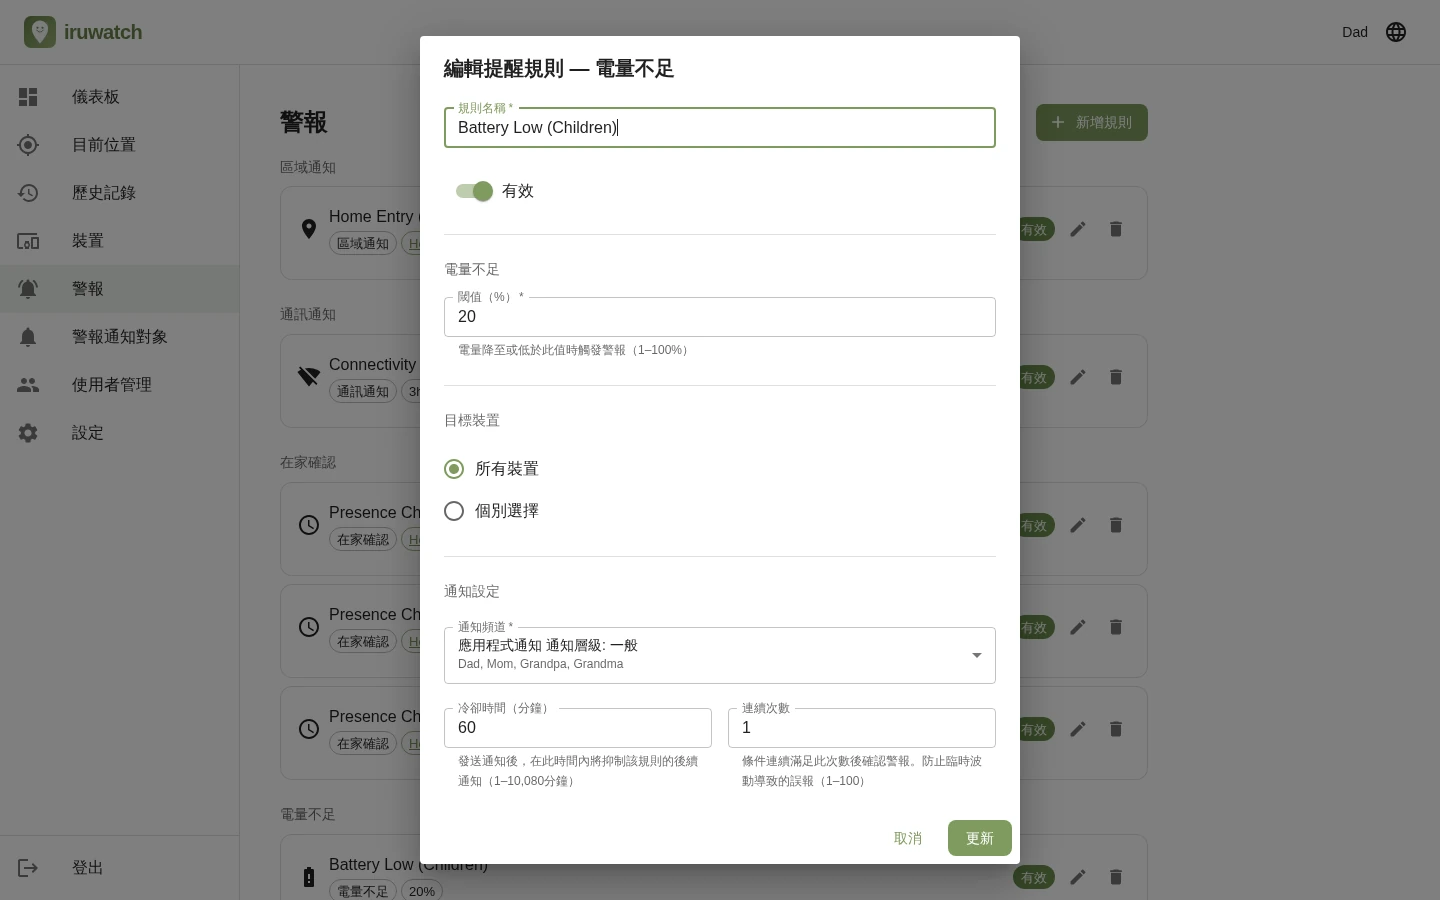The image size is (1440, 900).
Task: Click the 通訊通知 chip on Connectivity
Action: (363, 391)
